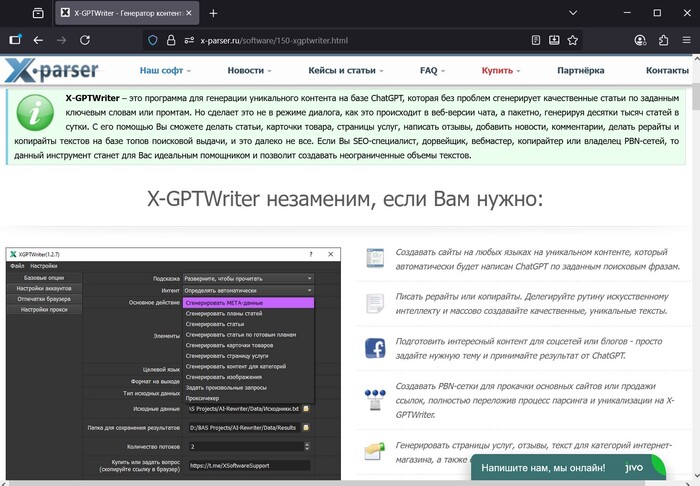Screen dimensions: 700x486
Task: Adjust Количество потоков stepper arrows
Action: pos(307,446)
